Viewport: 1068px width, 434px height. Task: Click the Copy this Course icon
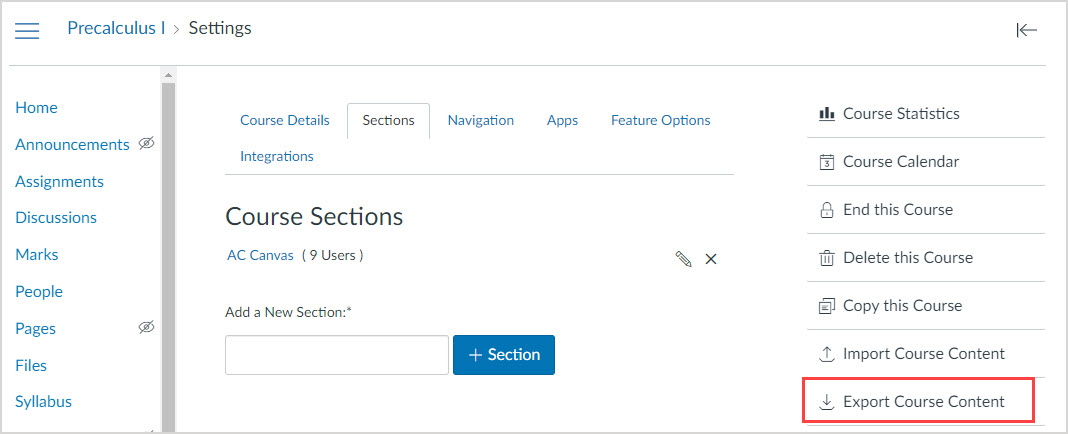[826, 306]
